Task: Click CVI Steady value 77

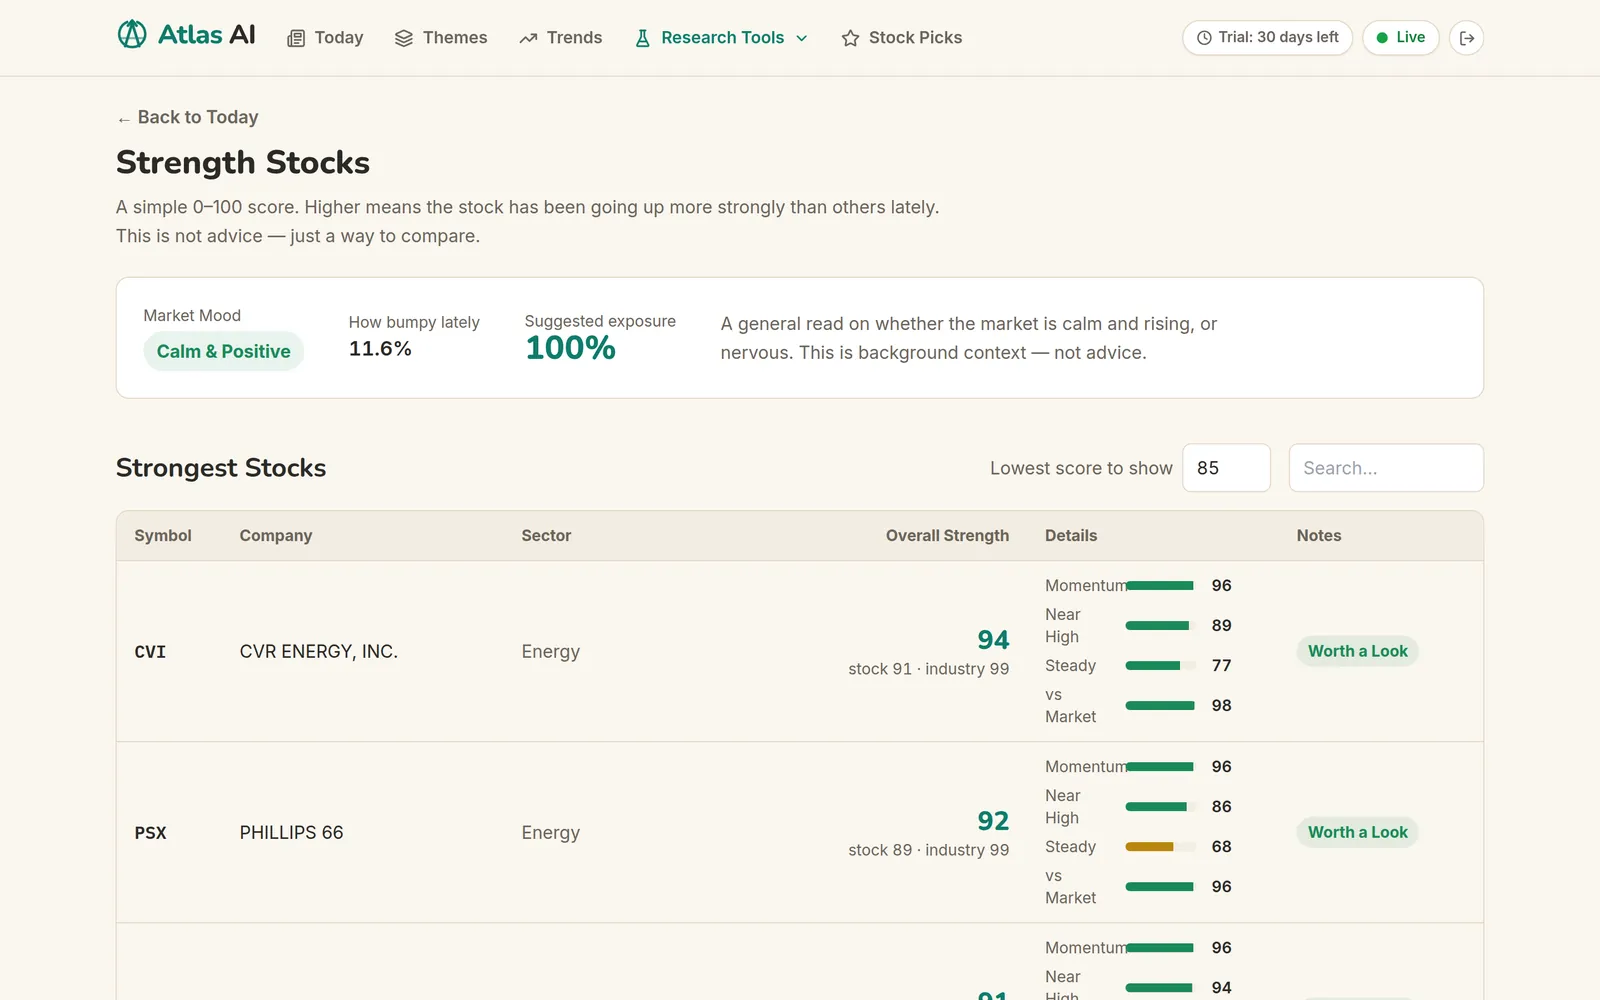Action: [x=1221, y=666]
